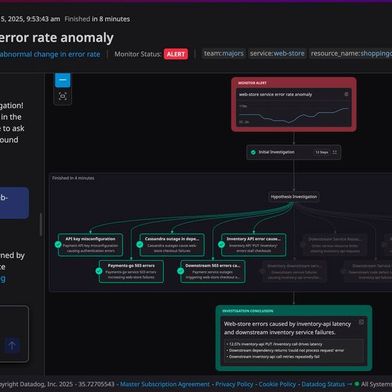Click the team:majors tag
The width and height of the screenshot is (392, 392).
coord(224,54)
